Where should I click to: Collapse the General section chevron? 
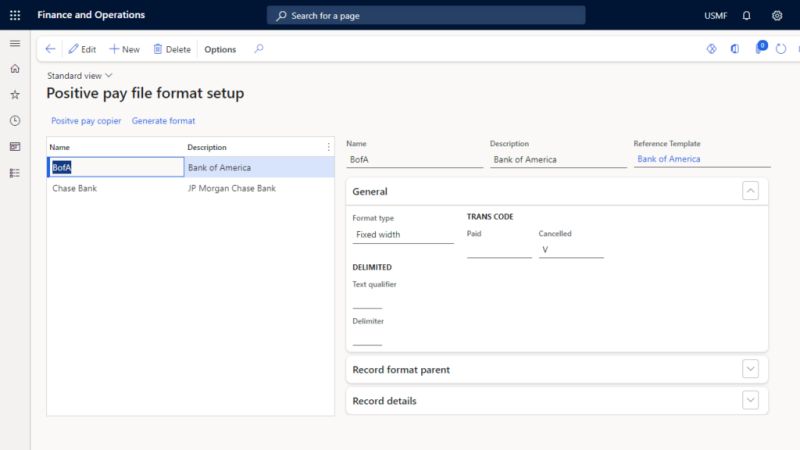coord(750,191)
